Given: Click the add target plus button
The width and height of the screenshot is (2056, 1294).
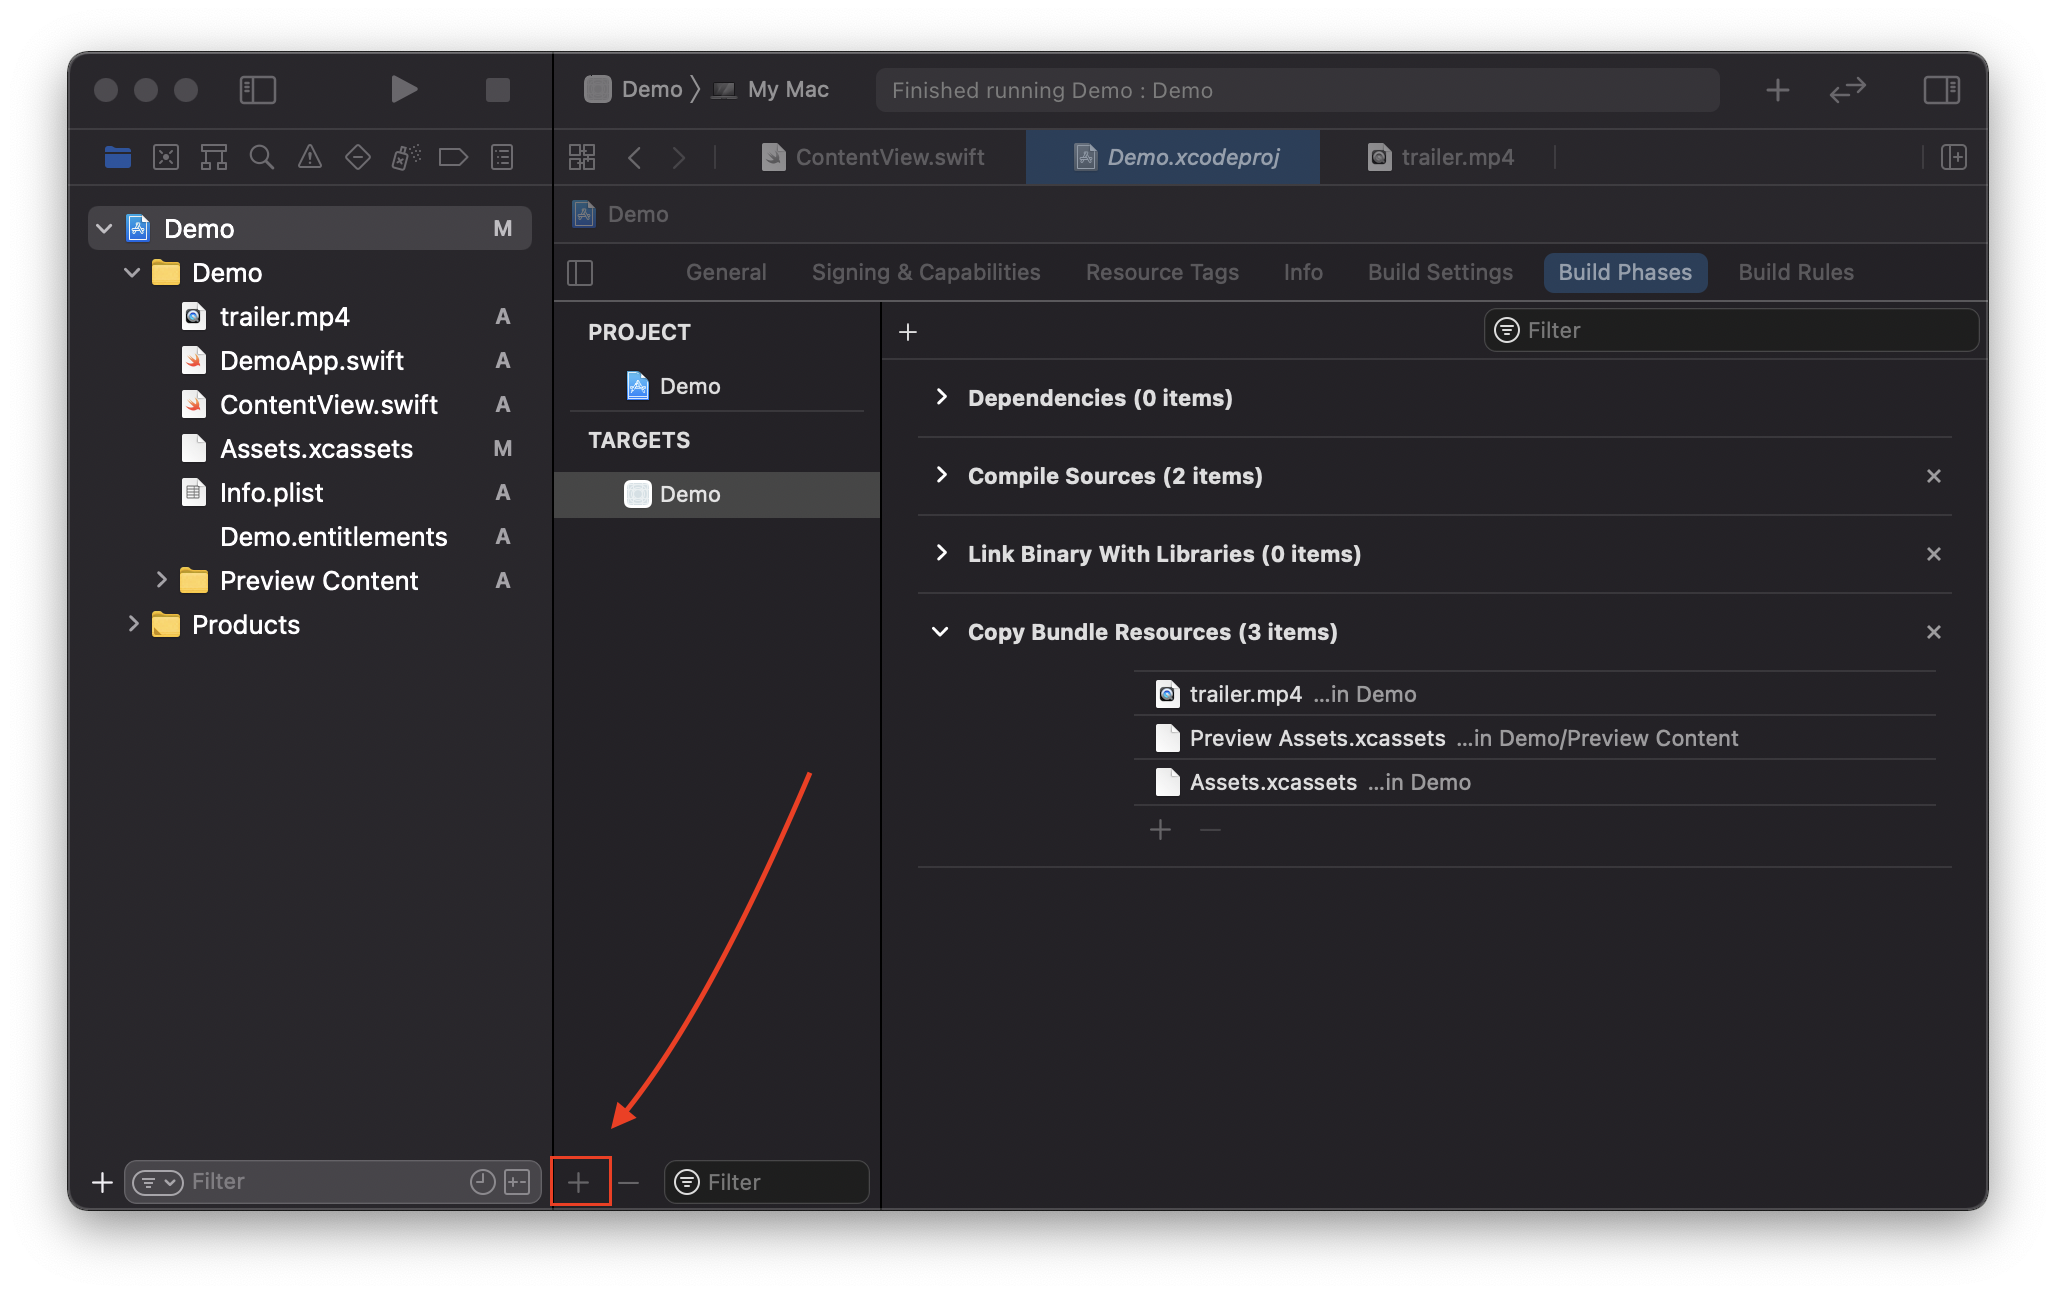Looking at the screenshot, I should (579, 1182).
